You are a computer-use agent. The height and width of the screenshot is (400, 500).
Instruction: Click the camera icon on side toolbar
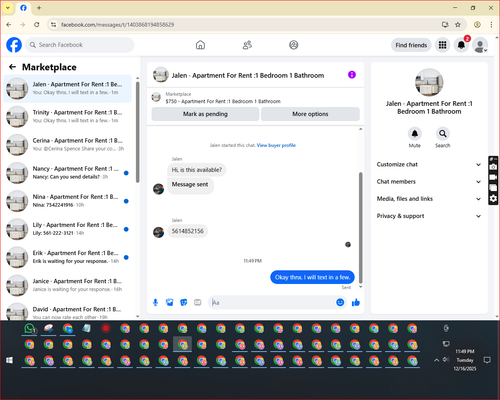(493, 167)
